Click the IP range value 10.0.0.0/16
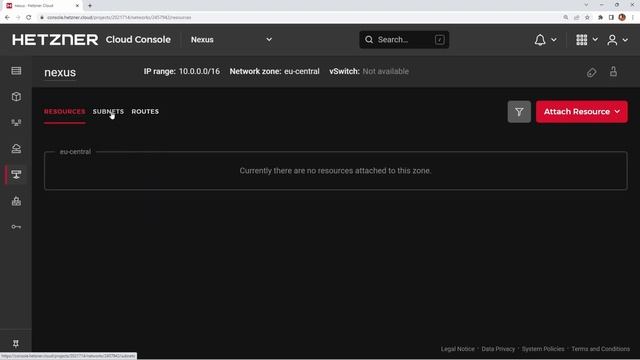 (x=199, y=71)
